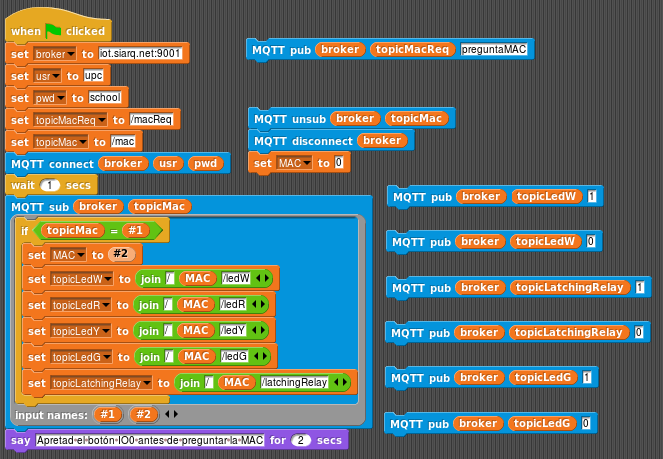
Task: Click the iot.siarq.net:9001 input field
Action: coord(140,53)
